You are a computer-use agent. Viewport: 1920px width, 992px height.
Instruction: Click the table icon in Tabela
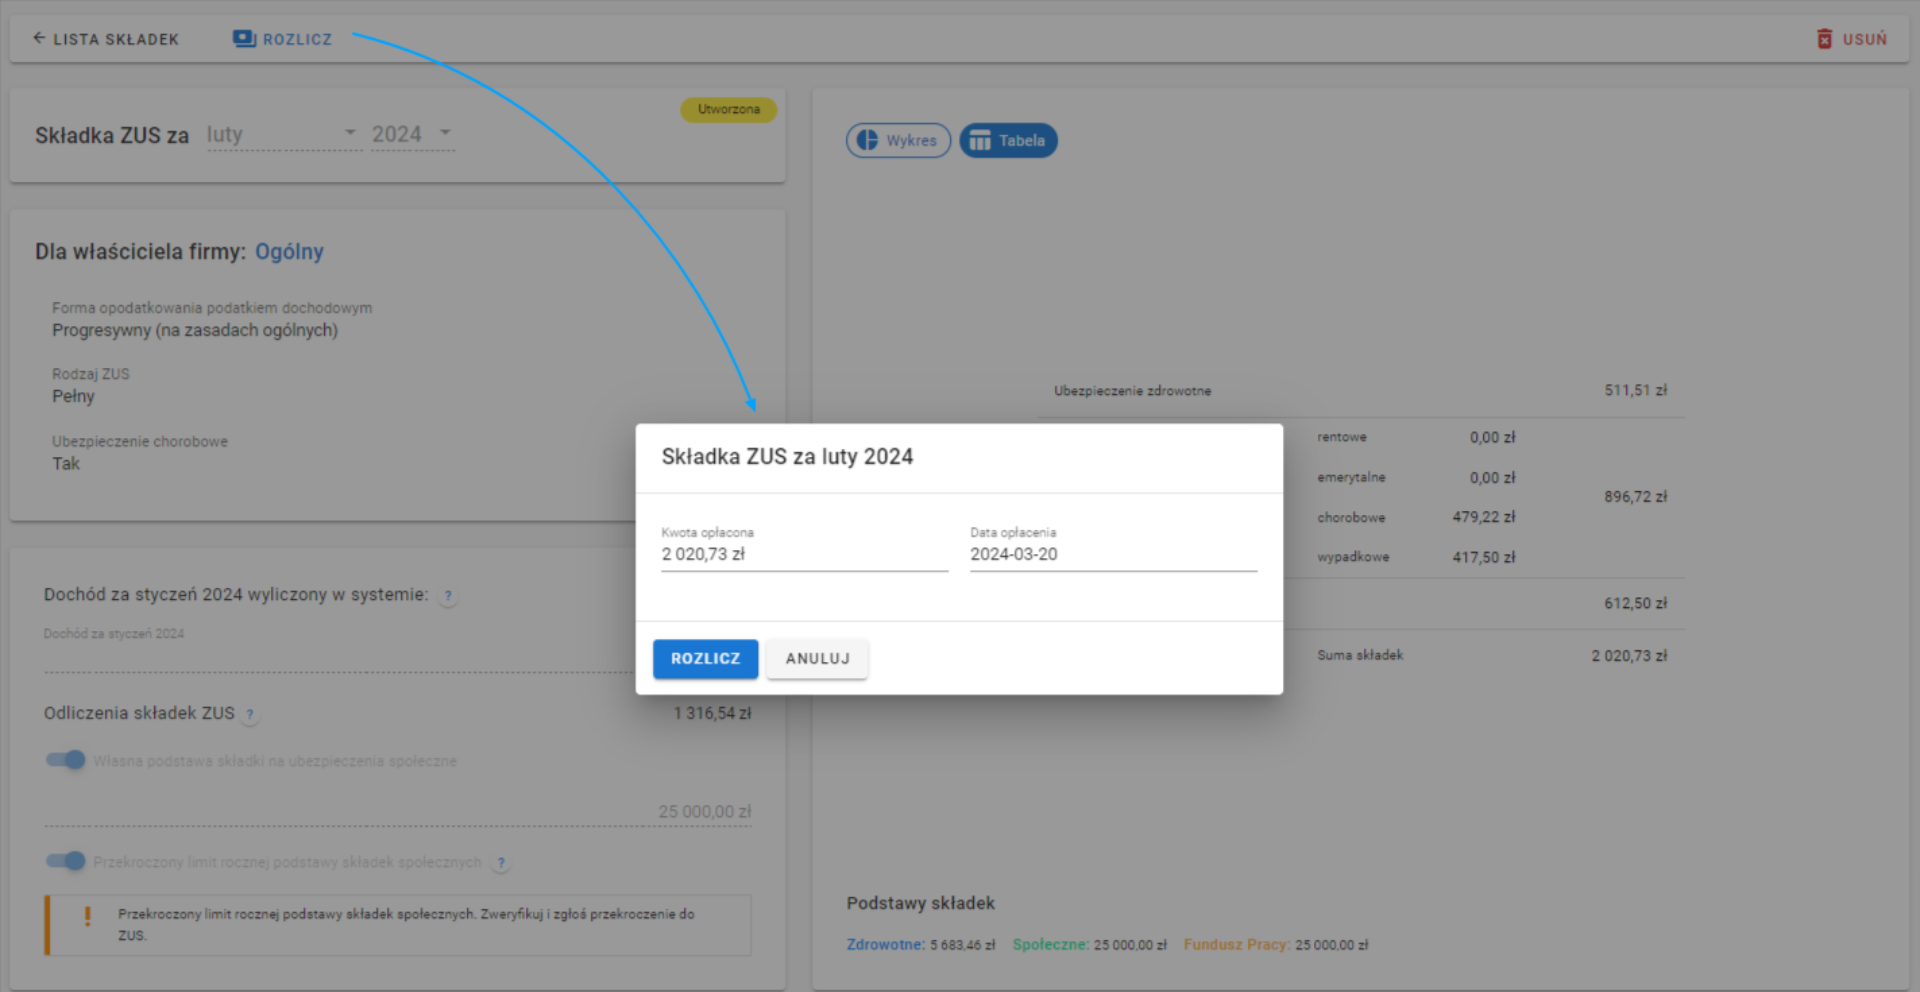tap(980, 141)
